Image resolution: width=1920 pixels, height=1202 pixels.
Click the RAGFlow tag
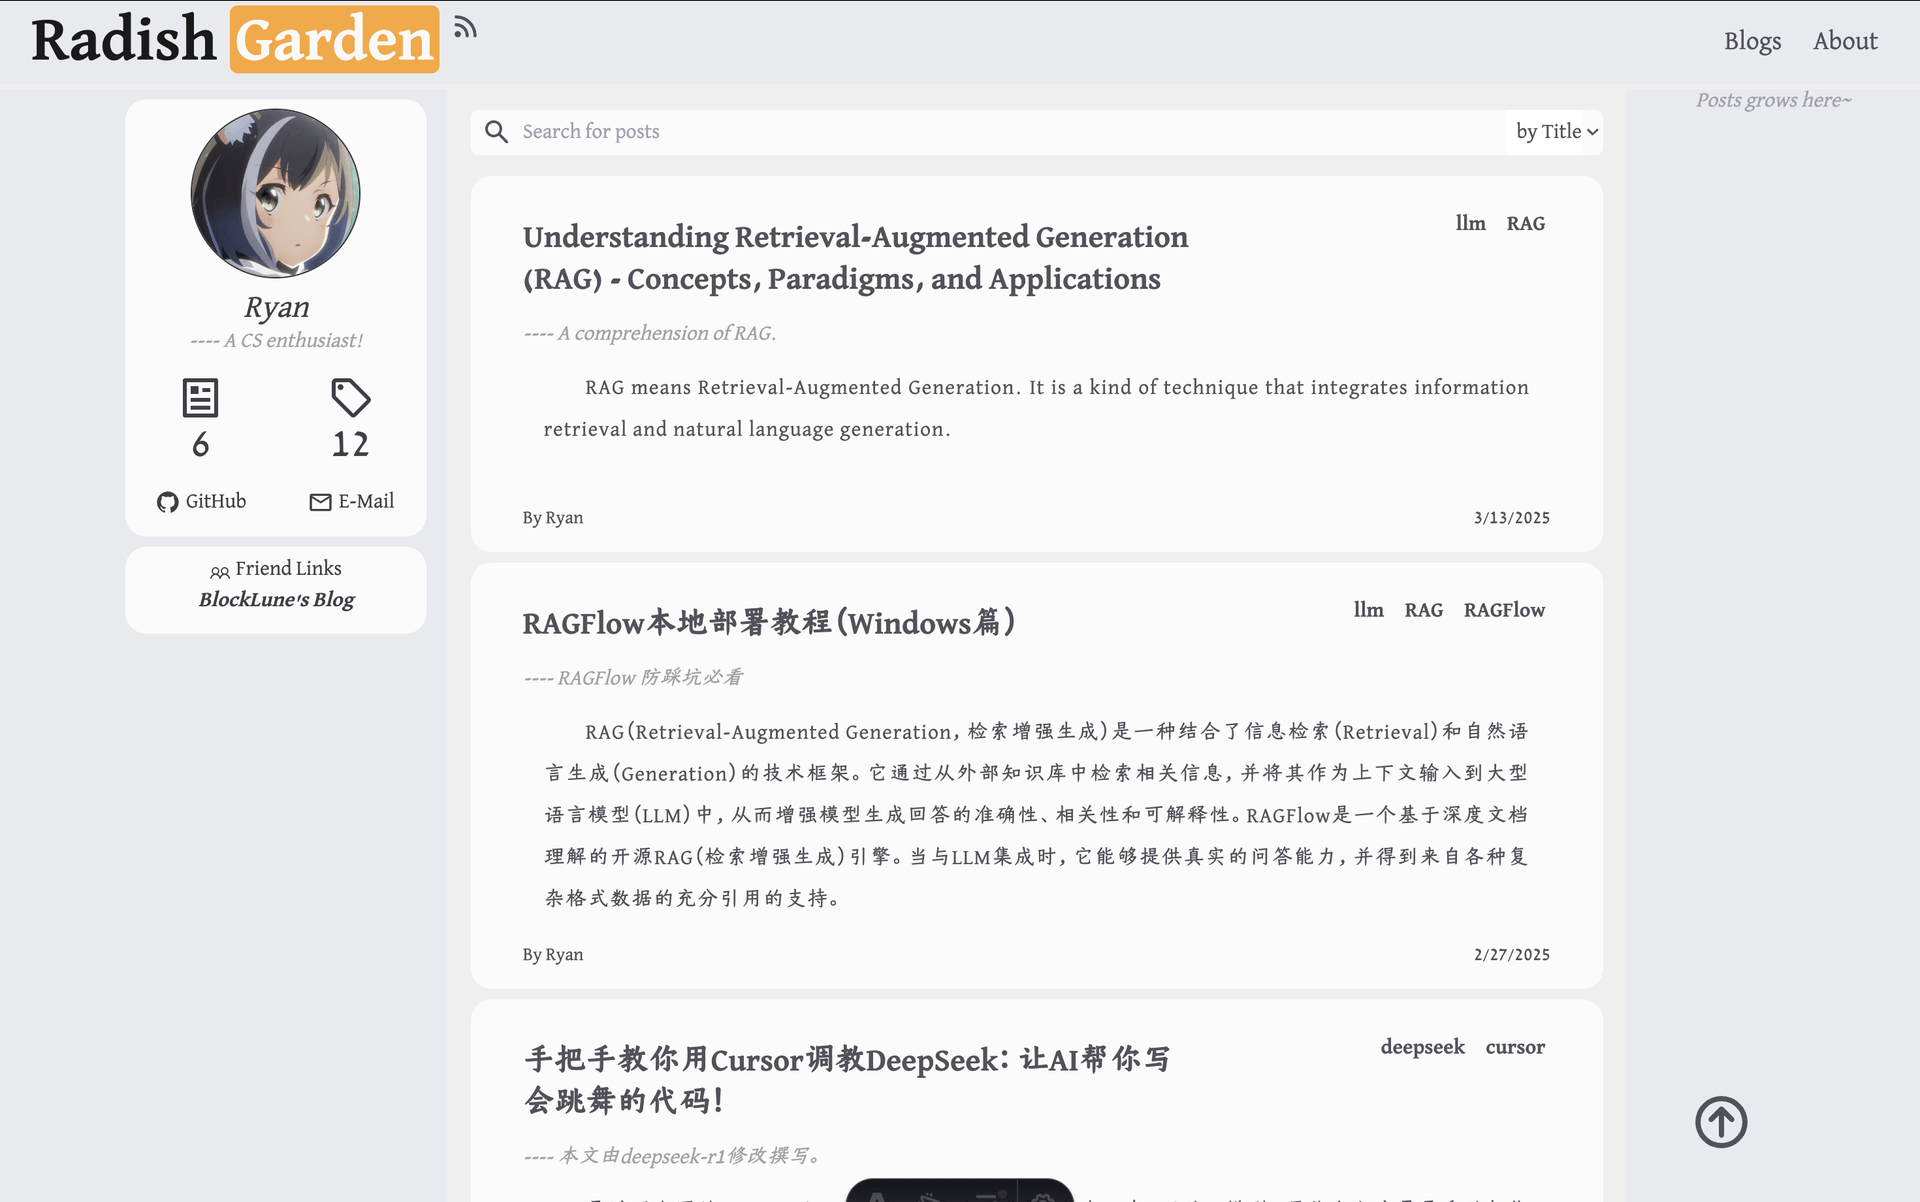pyautogui.click(x=1503, y=610)
